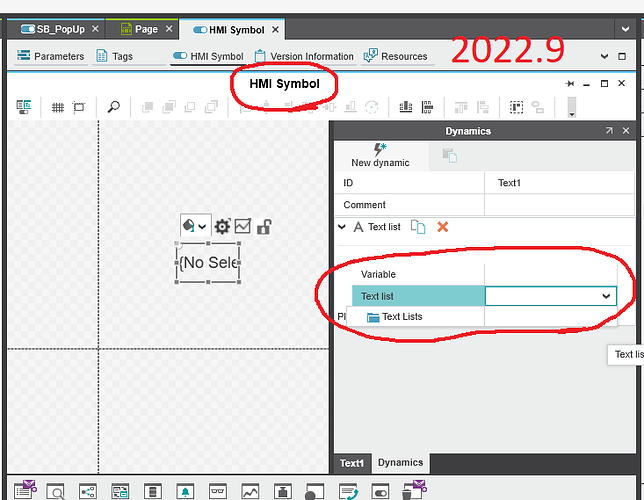Switch to the Text1 bottom tab
The image size is (644, 500).
351,463
